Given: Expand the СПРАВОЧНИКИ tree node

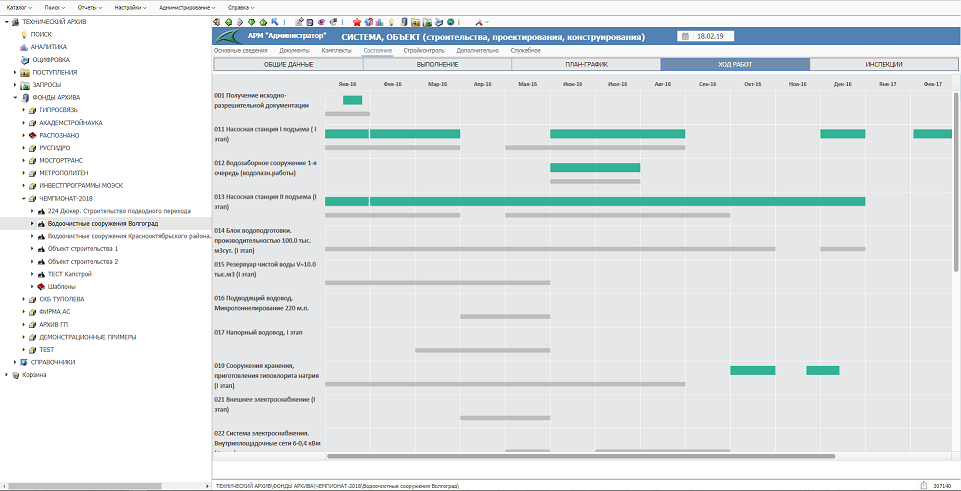Looking at the screenshot, I should (x=15, y=362).
